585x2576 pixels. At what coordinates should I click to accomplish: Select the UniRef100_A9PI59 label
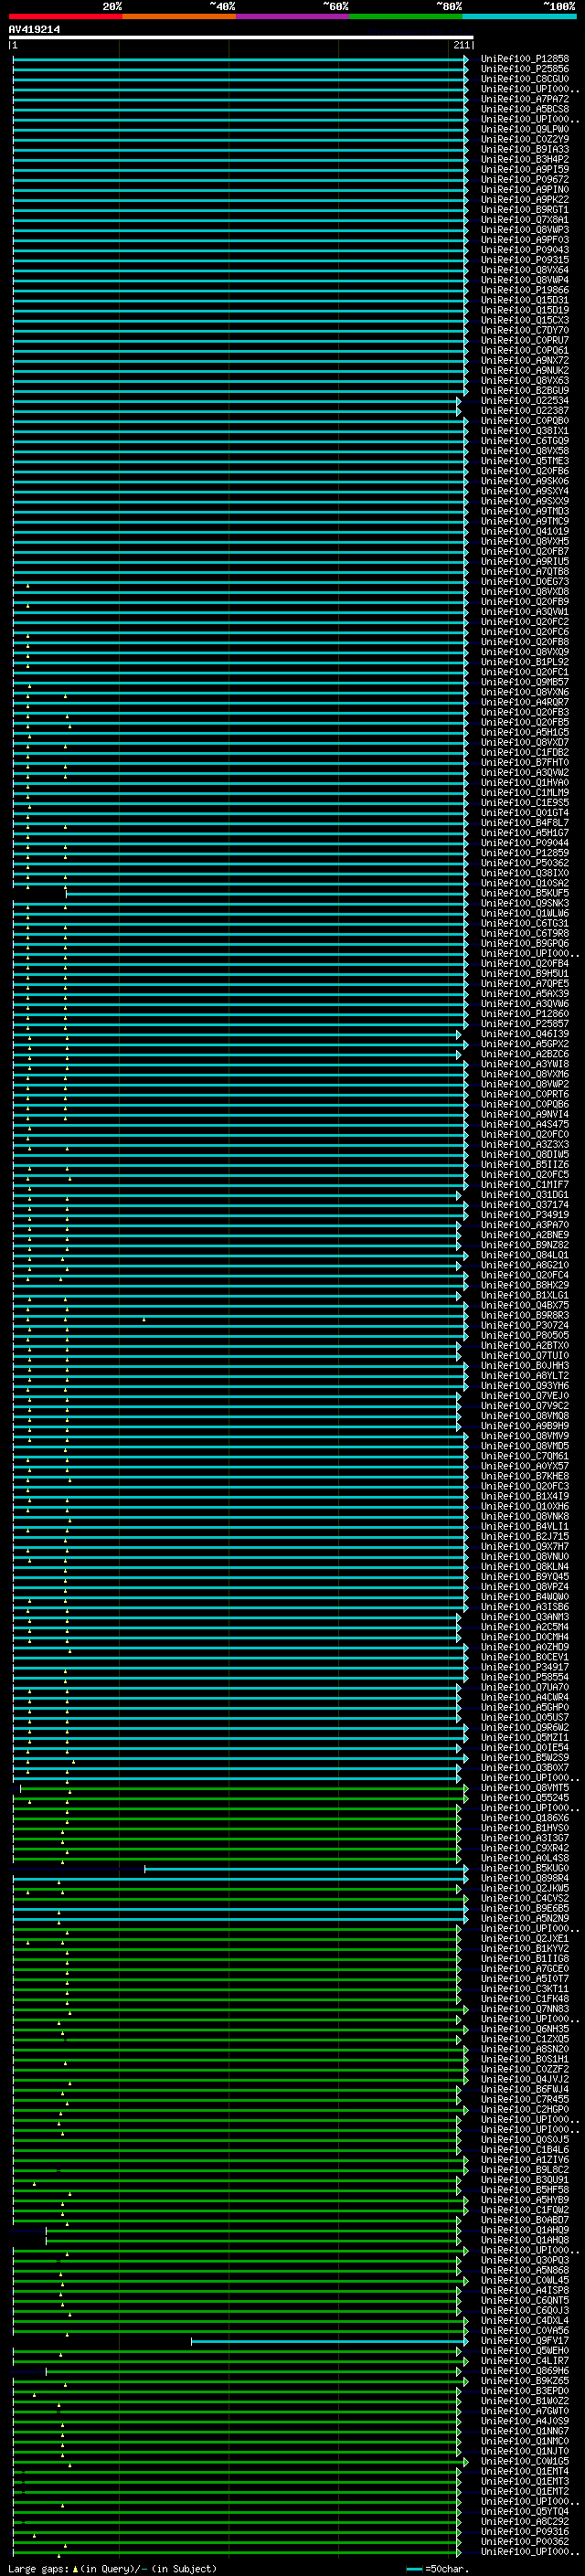[x=525, y=169]
